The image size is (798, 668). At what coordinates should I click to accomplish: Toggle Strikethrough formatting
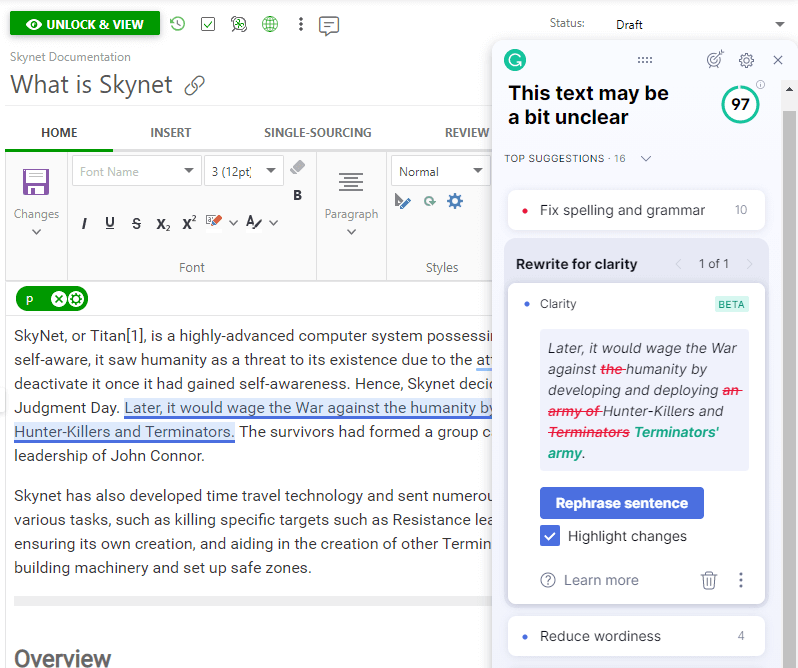136,223
